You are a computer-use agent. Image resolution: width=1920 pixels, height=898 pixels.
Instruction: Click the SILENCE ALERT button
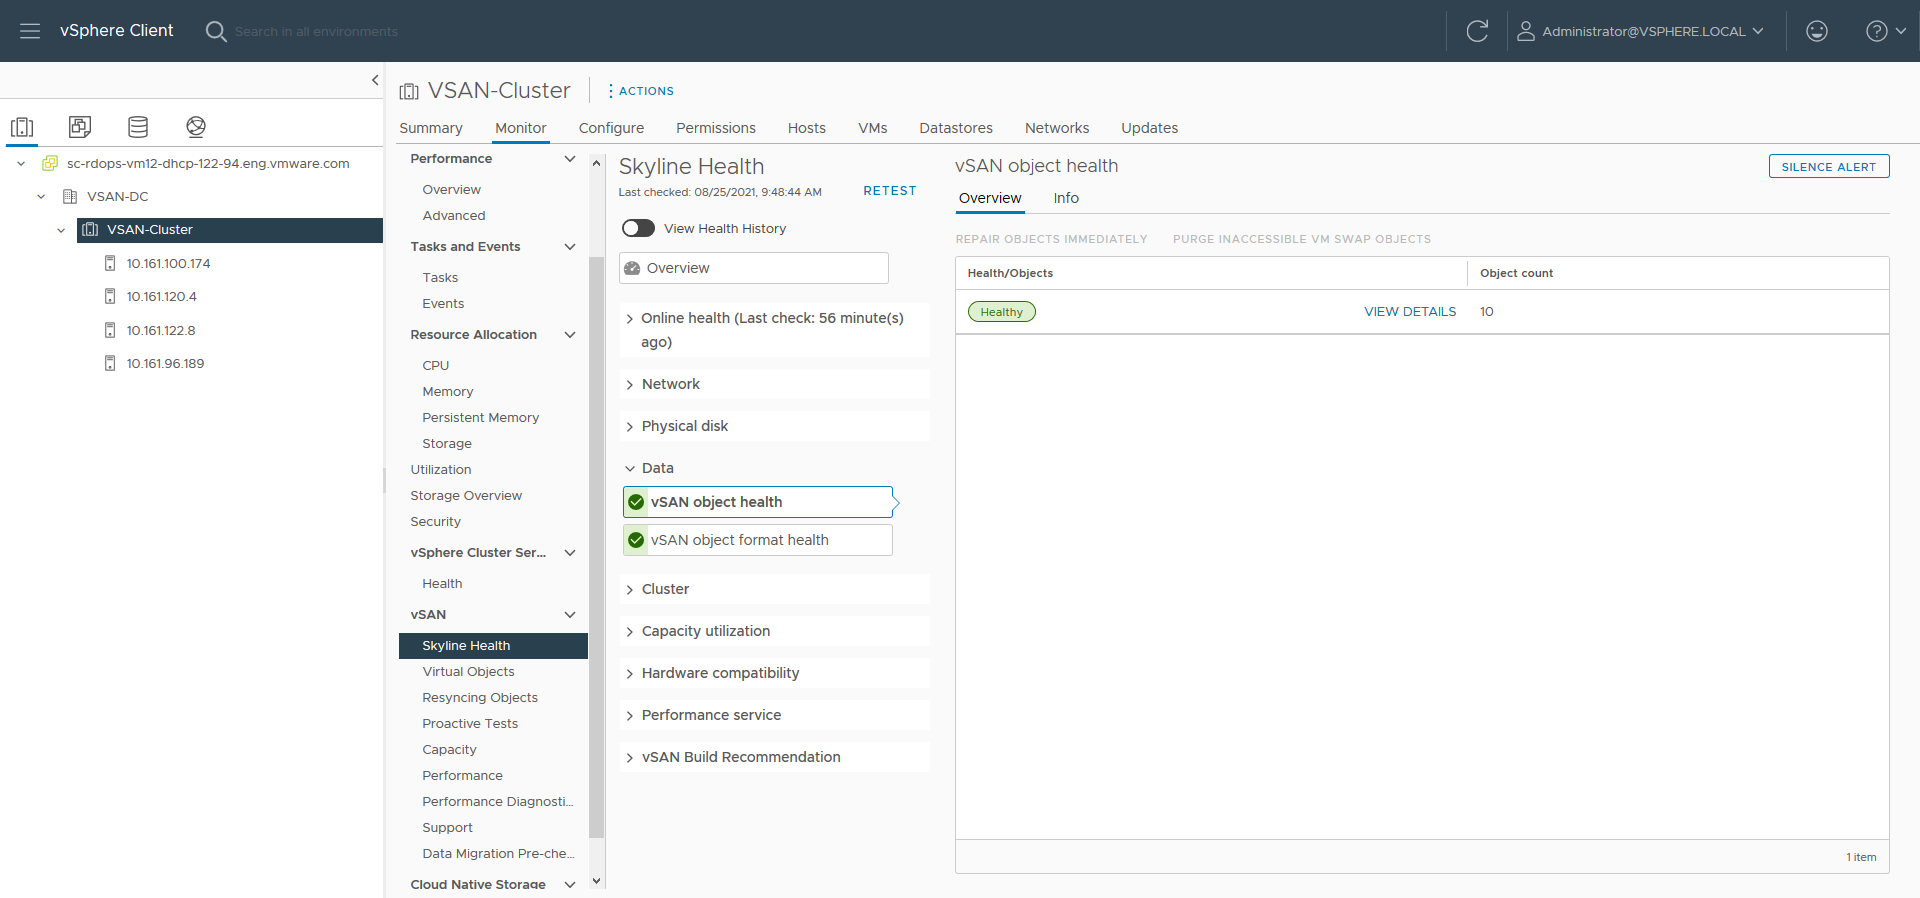1829,166
